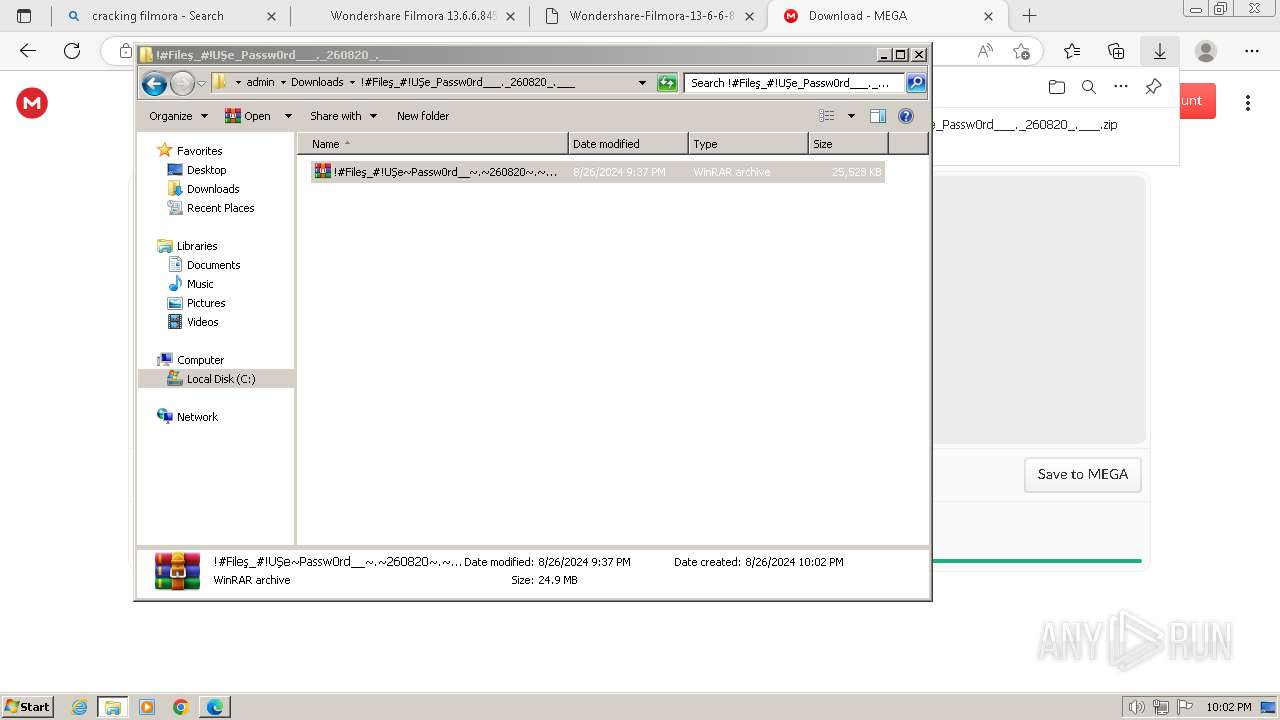Image resolution: width=1280 pixels, height=720 pixels.
Task: Click Open in the Explorer toolbar
Action: [x=248, y=116]
